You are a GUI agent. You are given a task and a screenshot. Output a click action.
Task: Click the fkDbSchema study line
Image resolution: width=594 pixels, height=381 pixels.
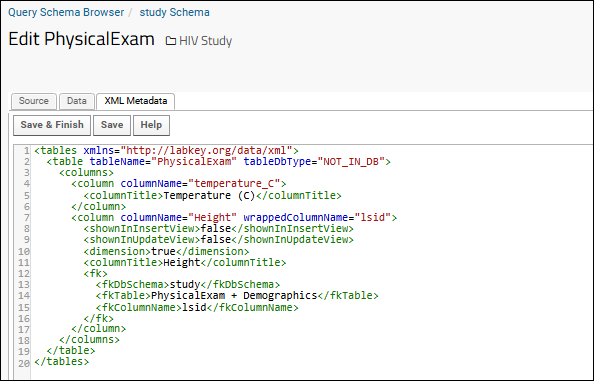[x=188, y=284]
